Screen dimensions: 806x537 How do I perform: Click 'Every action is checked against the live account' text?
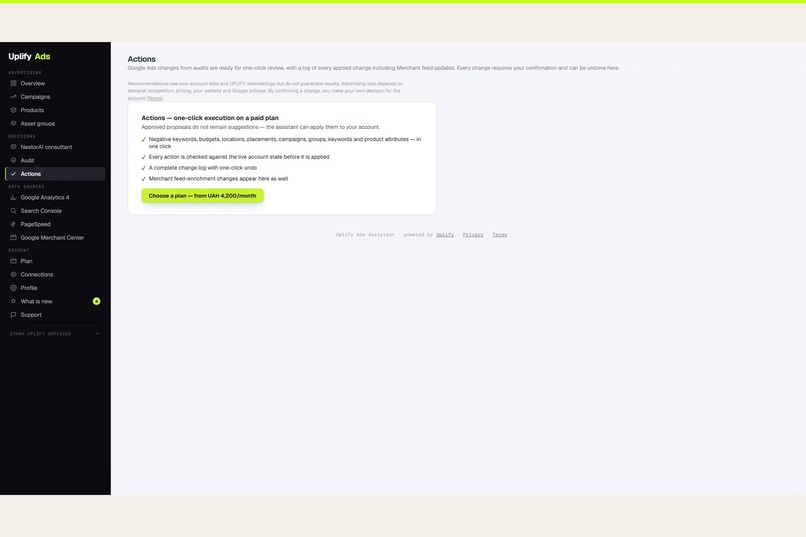pos(239,157)
